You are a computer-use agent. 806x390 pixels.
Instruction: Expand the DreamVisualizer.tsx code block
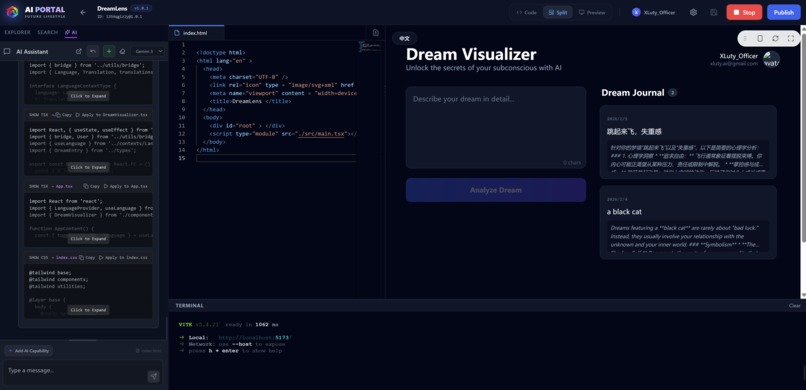(88, 168)
